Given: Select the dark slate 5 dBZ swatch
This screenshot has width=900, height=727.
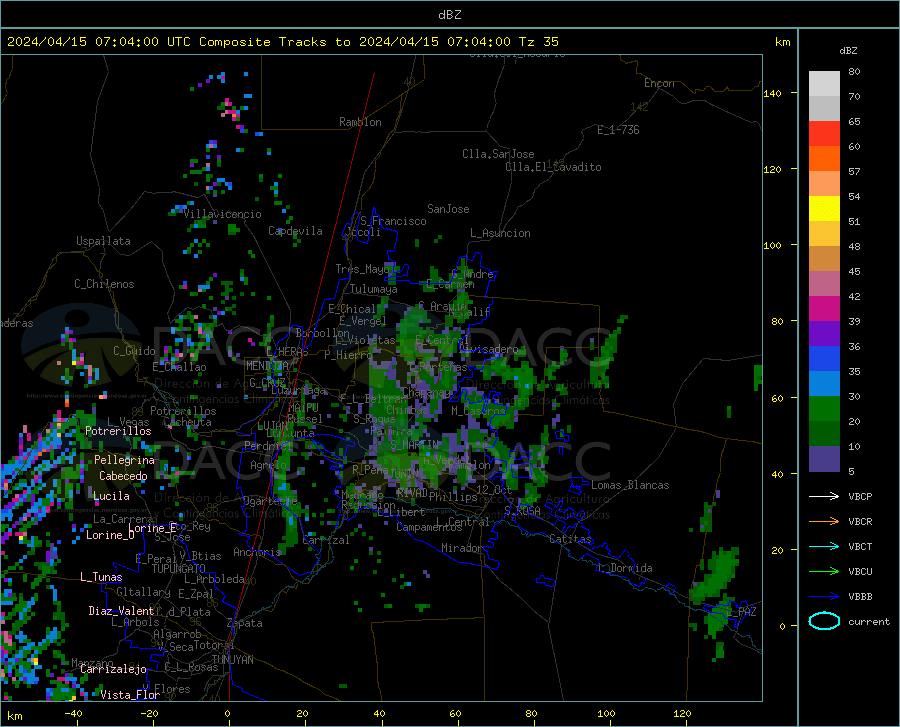Looking at the screenshot, I should pos(824,459).
